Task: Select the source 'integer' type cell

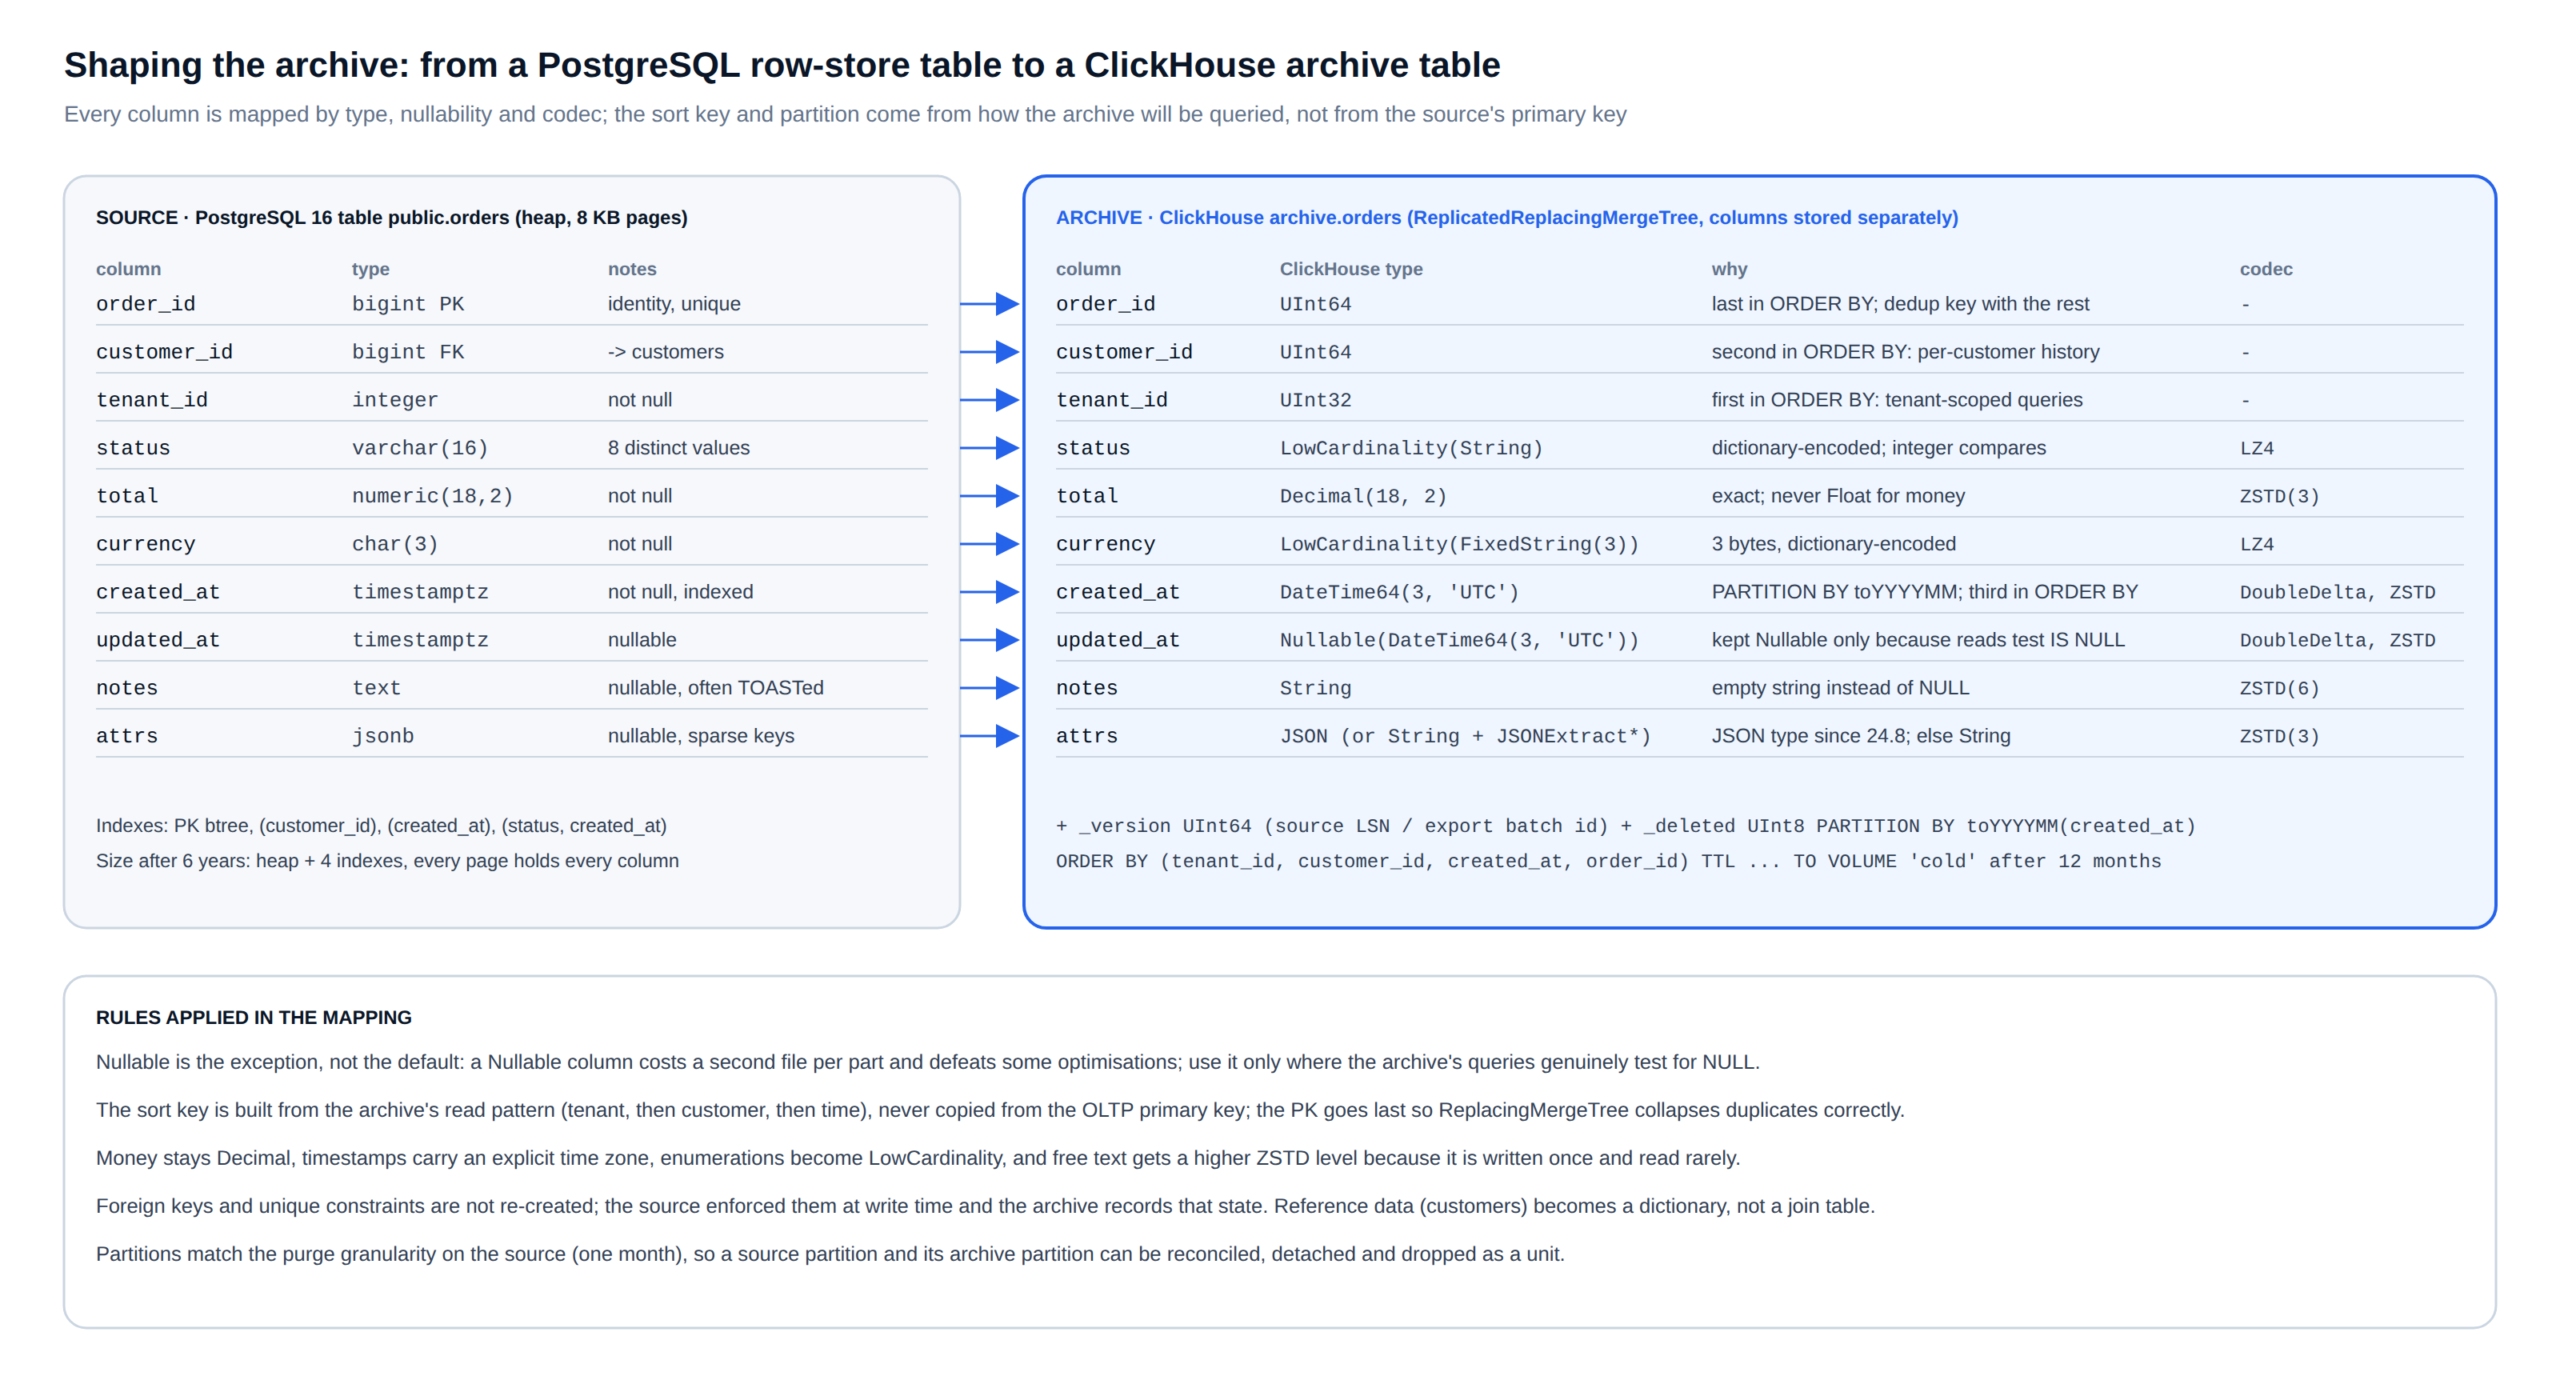Action: 394,400
